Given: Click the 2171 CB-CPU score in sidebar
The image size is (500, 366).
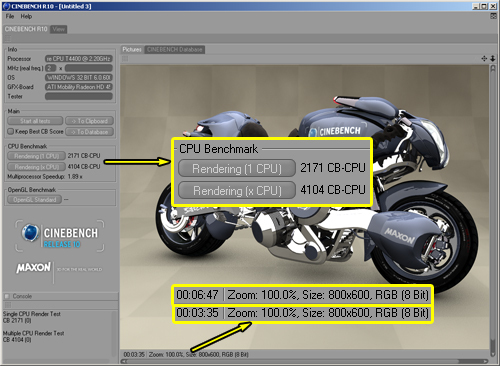Looking at the screenshot, I should [84, 156].
